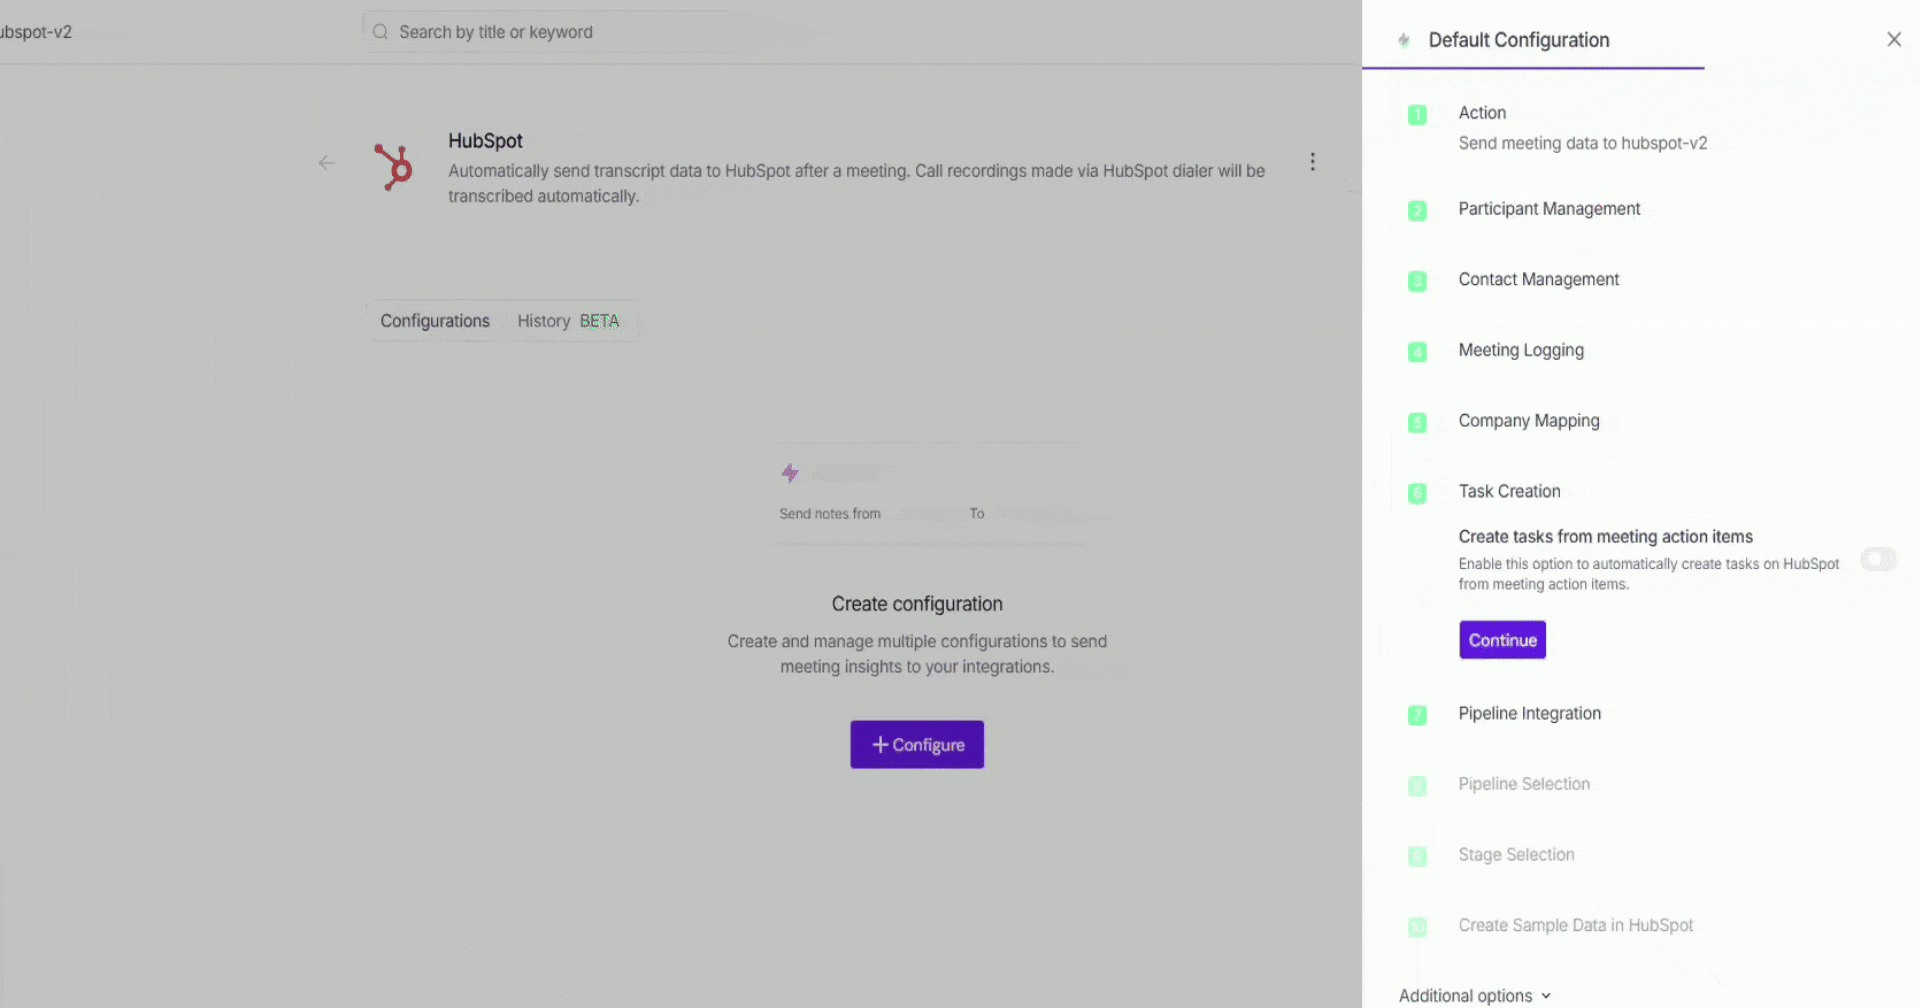The image size is (1920, 1008).
Task: Click the HubSpot sprocket logo icon
Action: [x=393, y=166]
